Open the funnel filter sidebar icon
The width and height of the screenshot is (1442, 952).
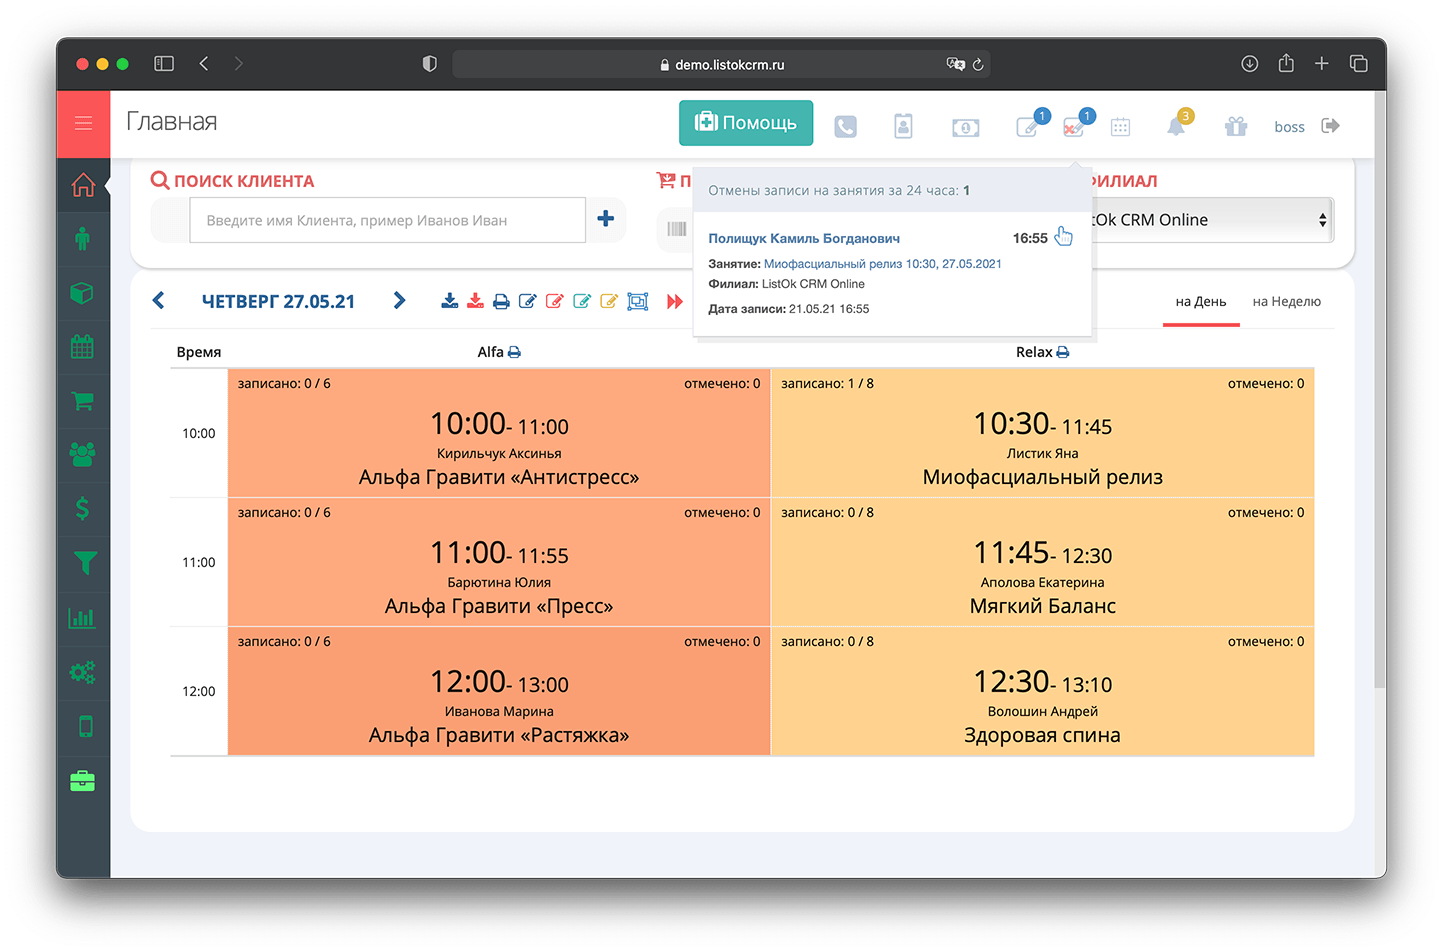[x=84, y=564]
